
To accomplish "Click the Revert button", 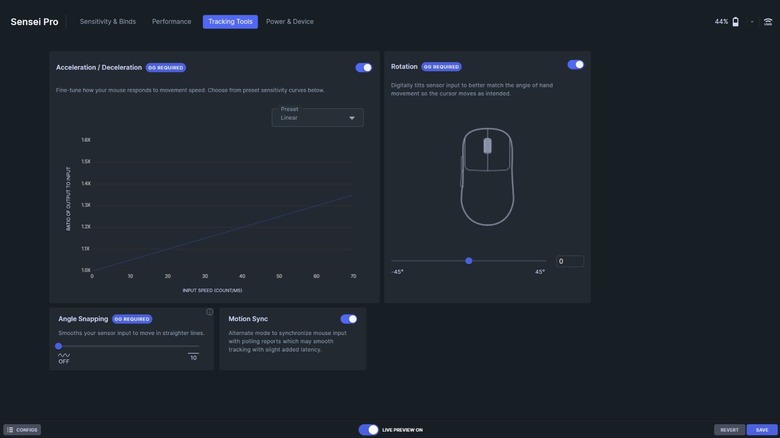I will (729, 430).
